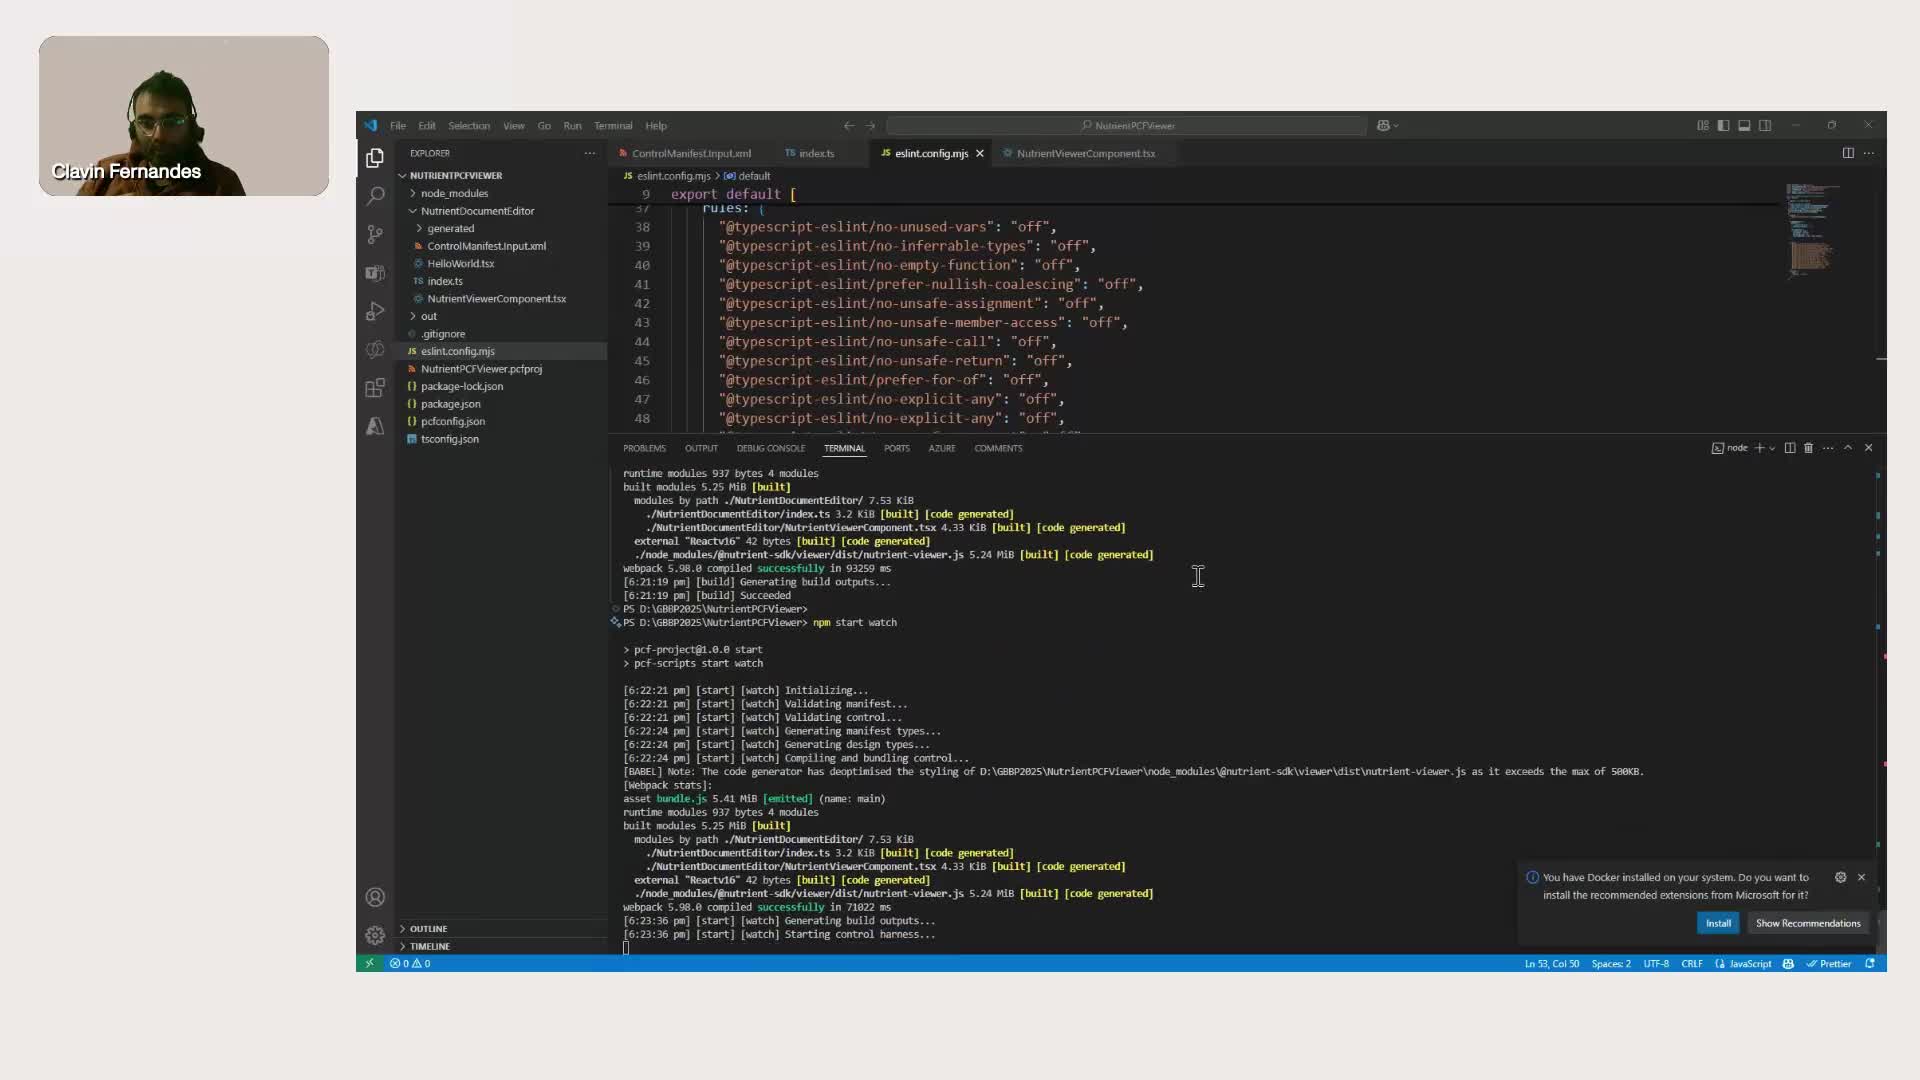Open the Terminal menu
This screenshot has height=1080, width=1920.
tap(613, 126)
